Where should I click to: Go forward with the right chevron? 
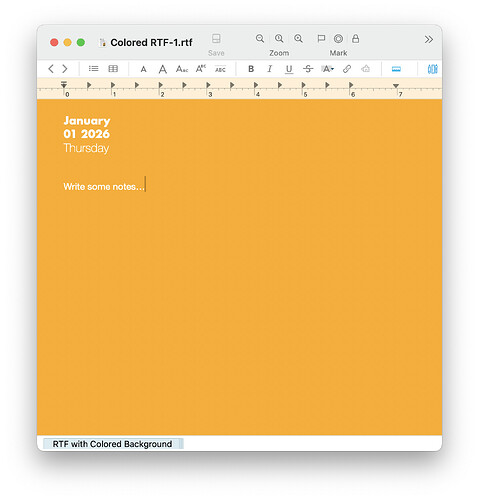click(65, 69)
